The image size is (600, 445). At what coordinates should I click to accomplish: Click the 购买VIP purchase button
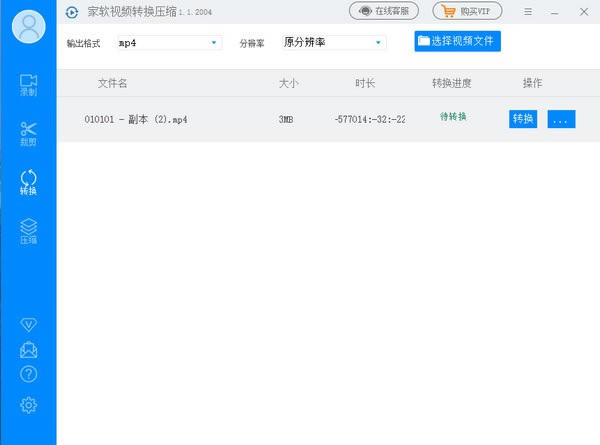click(468, 11)
